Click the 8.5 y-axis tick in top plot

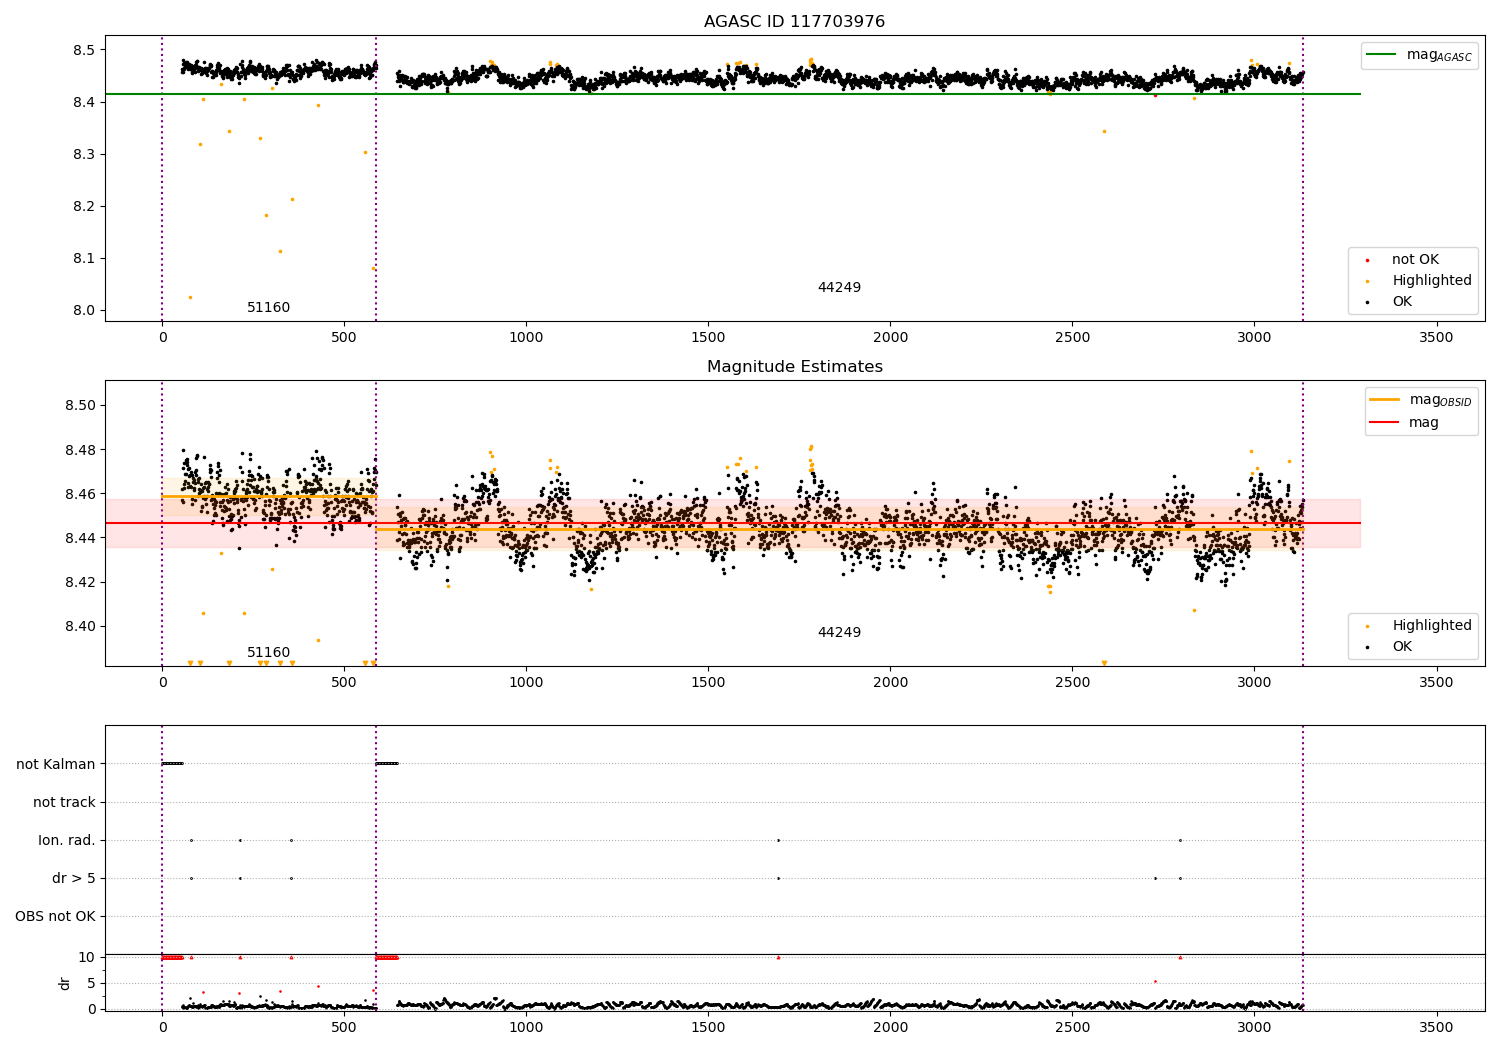click(x=84, y=50)
